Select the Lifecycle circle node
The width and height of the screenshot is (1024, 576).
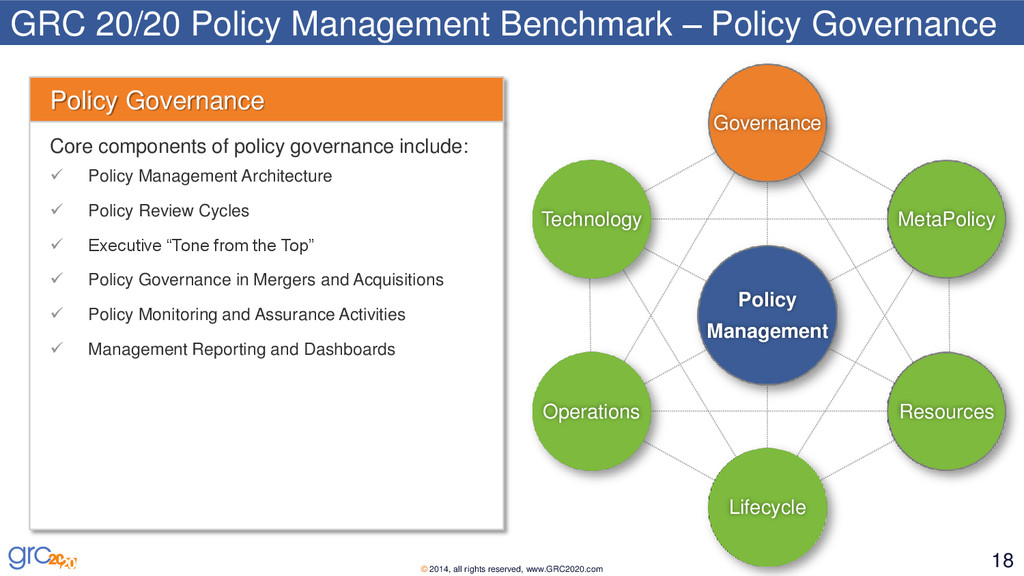pos(767,507)
